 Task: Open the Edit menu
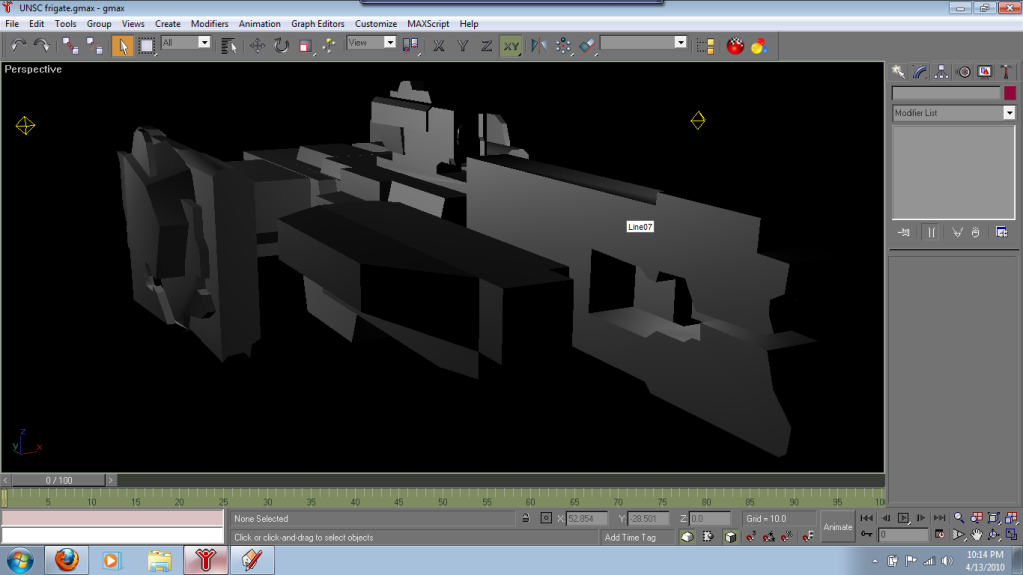tap(37, 23)
